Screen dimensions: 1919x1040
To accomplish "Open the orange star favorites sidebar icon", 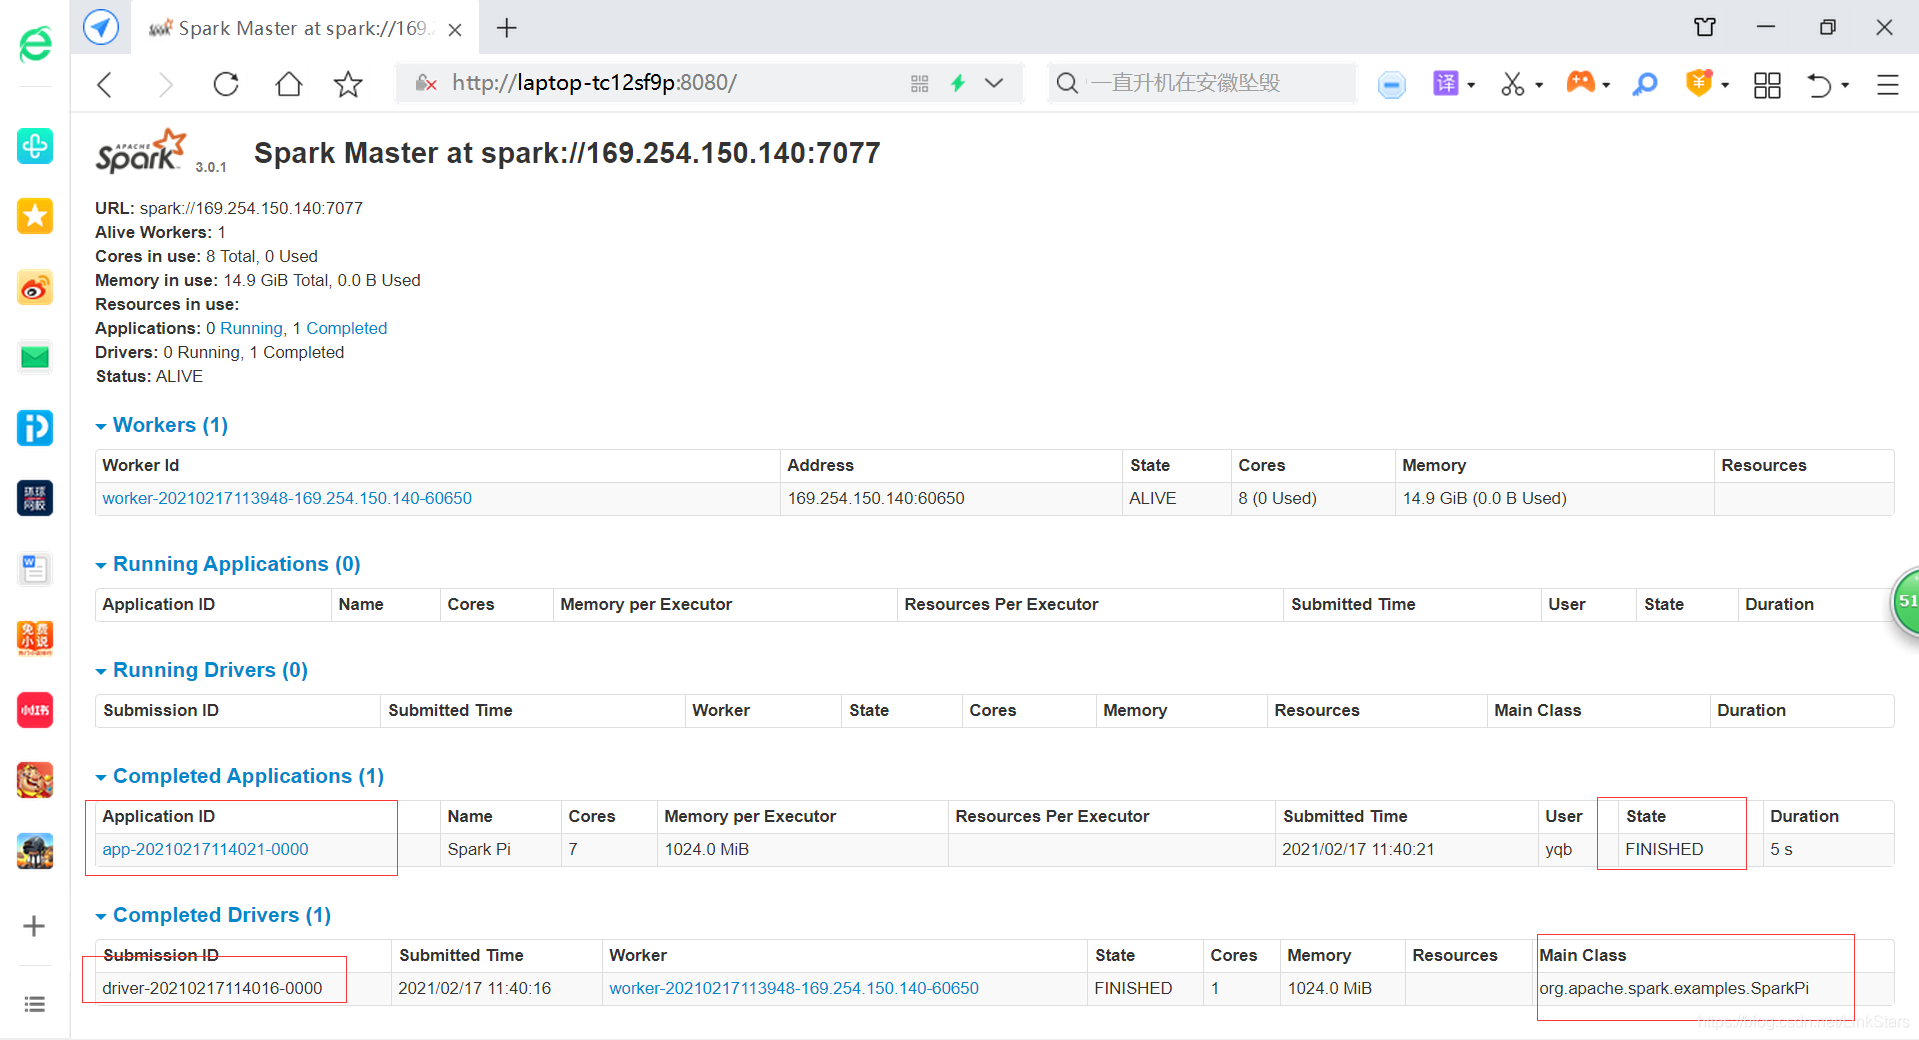I will 35,216.
